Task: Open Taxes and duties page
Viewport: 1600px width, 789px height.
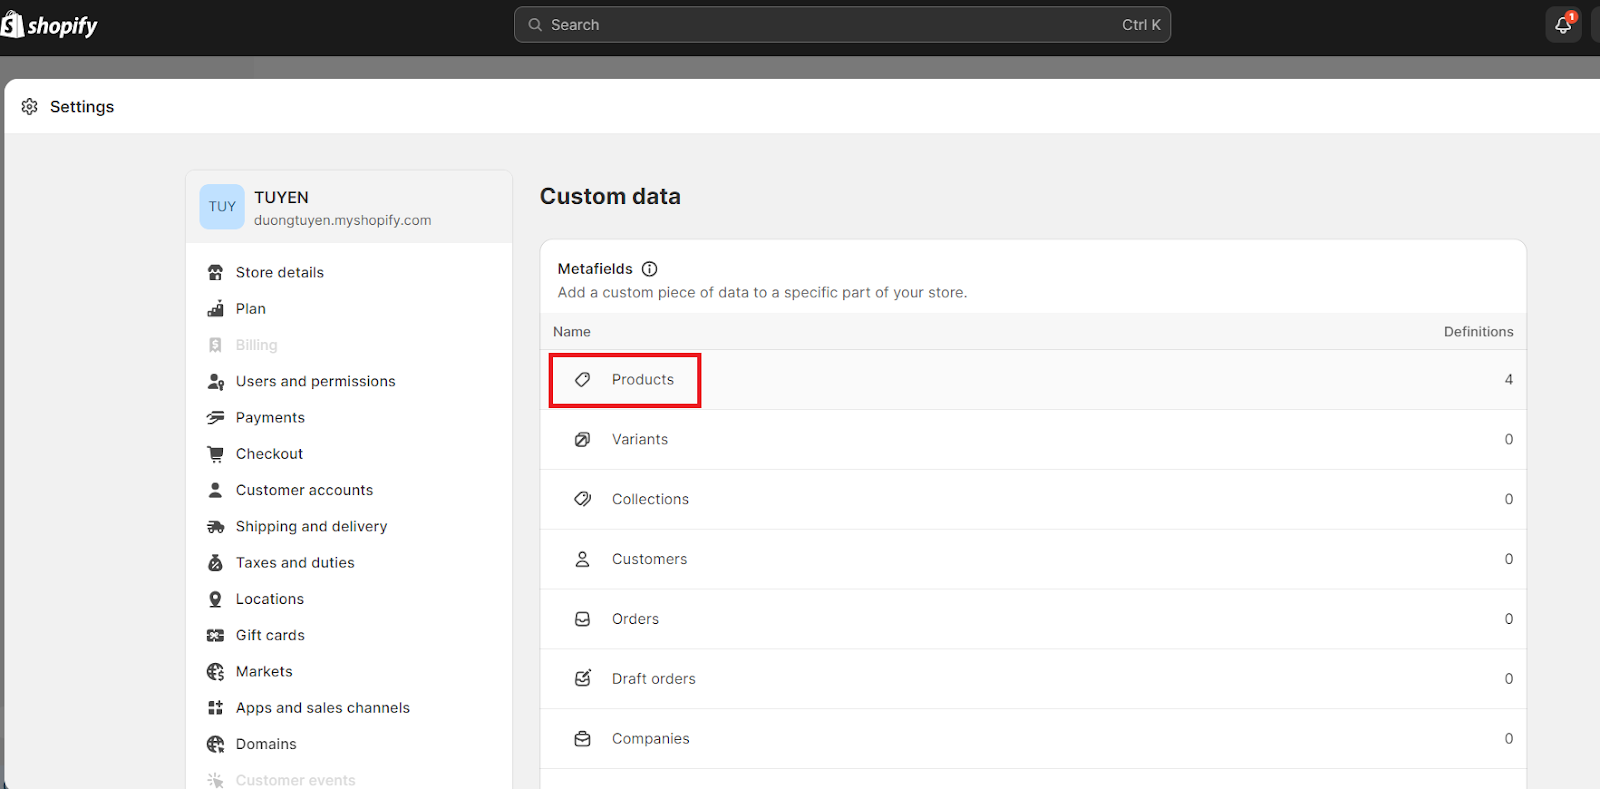Action: click(x=295, y=563)
